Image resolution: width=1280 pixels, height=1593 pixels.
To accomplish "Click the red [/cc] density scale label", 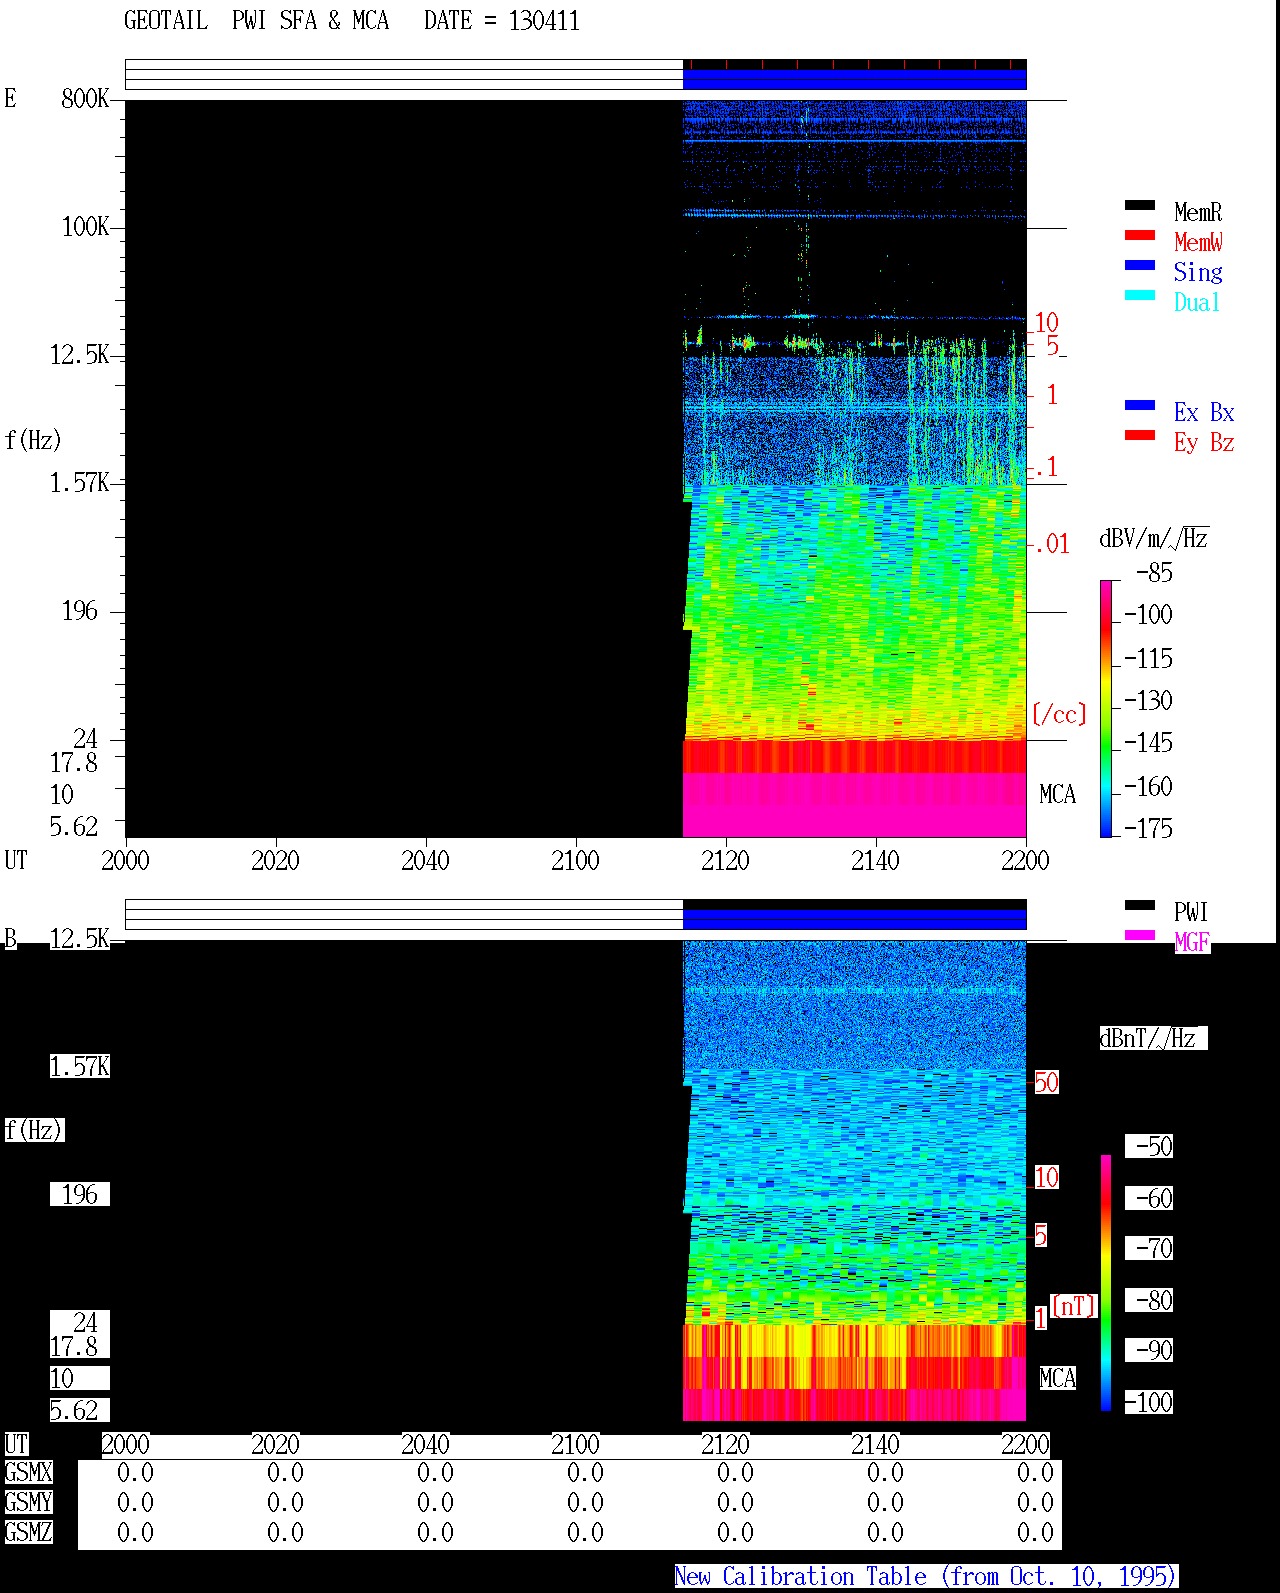I will point(1059,714).
